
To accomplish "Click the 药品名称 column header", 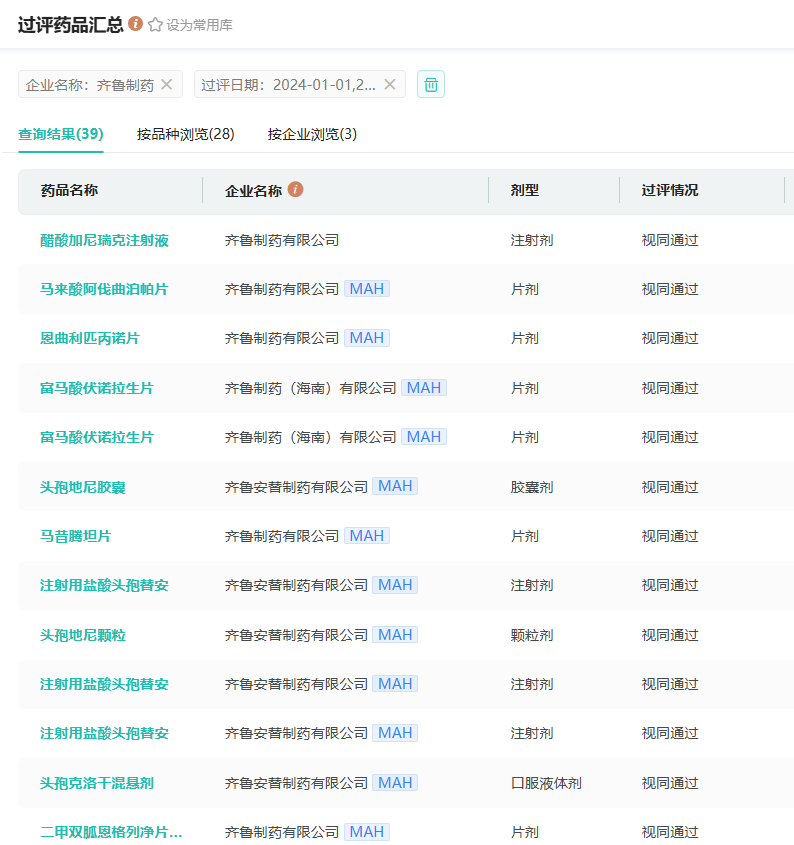I will coord(69,190).
